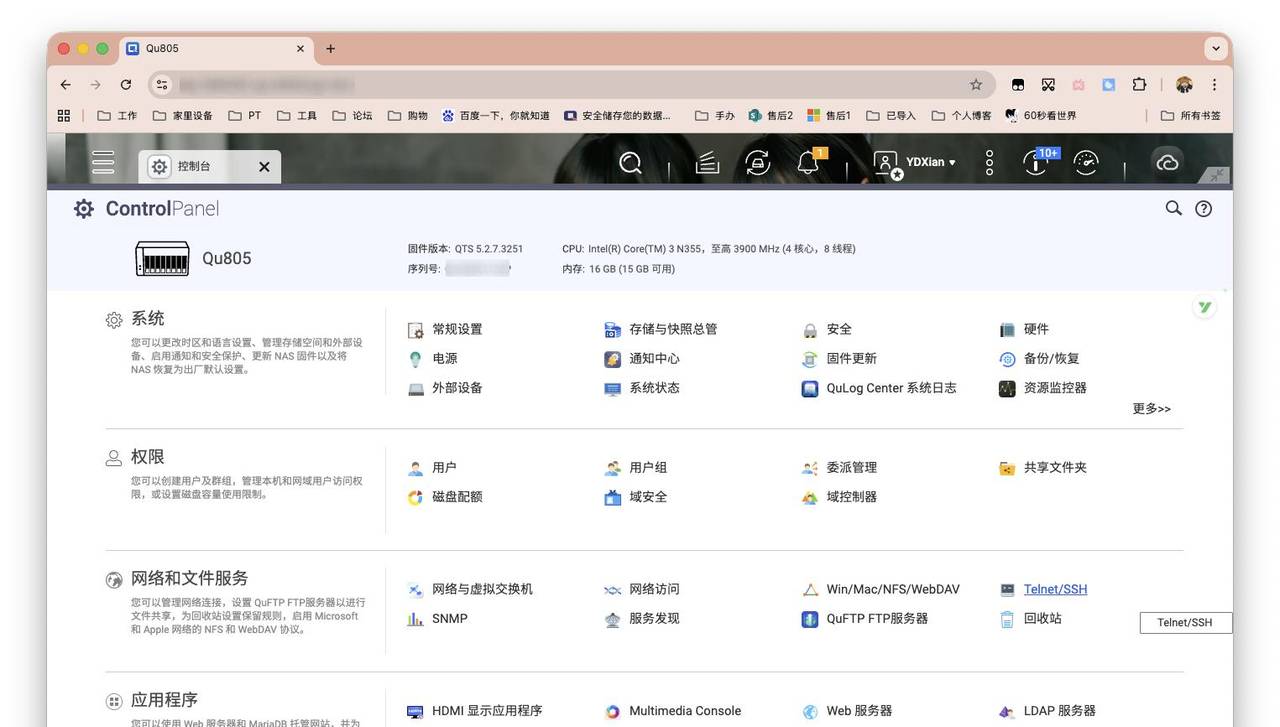The width and height of the screenshot is (1280, 727).
Task: Expand 更多 to show more system settings
Action: [x=1151, y=408]
